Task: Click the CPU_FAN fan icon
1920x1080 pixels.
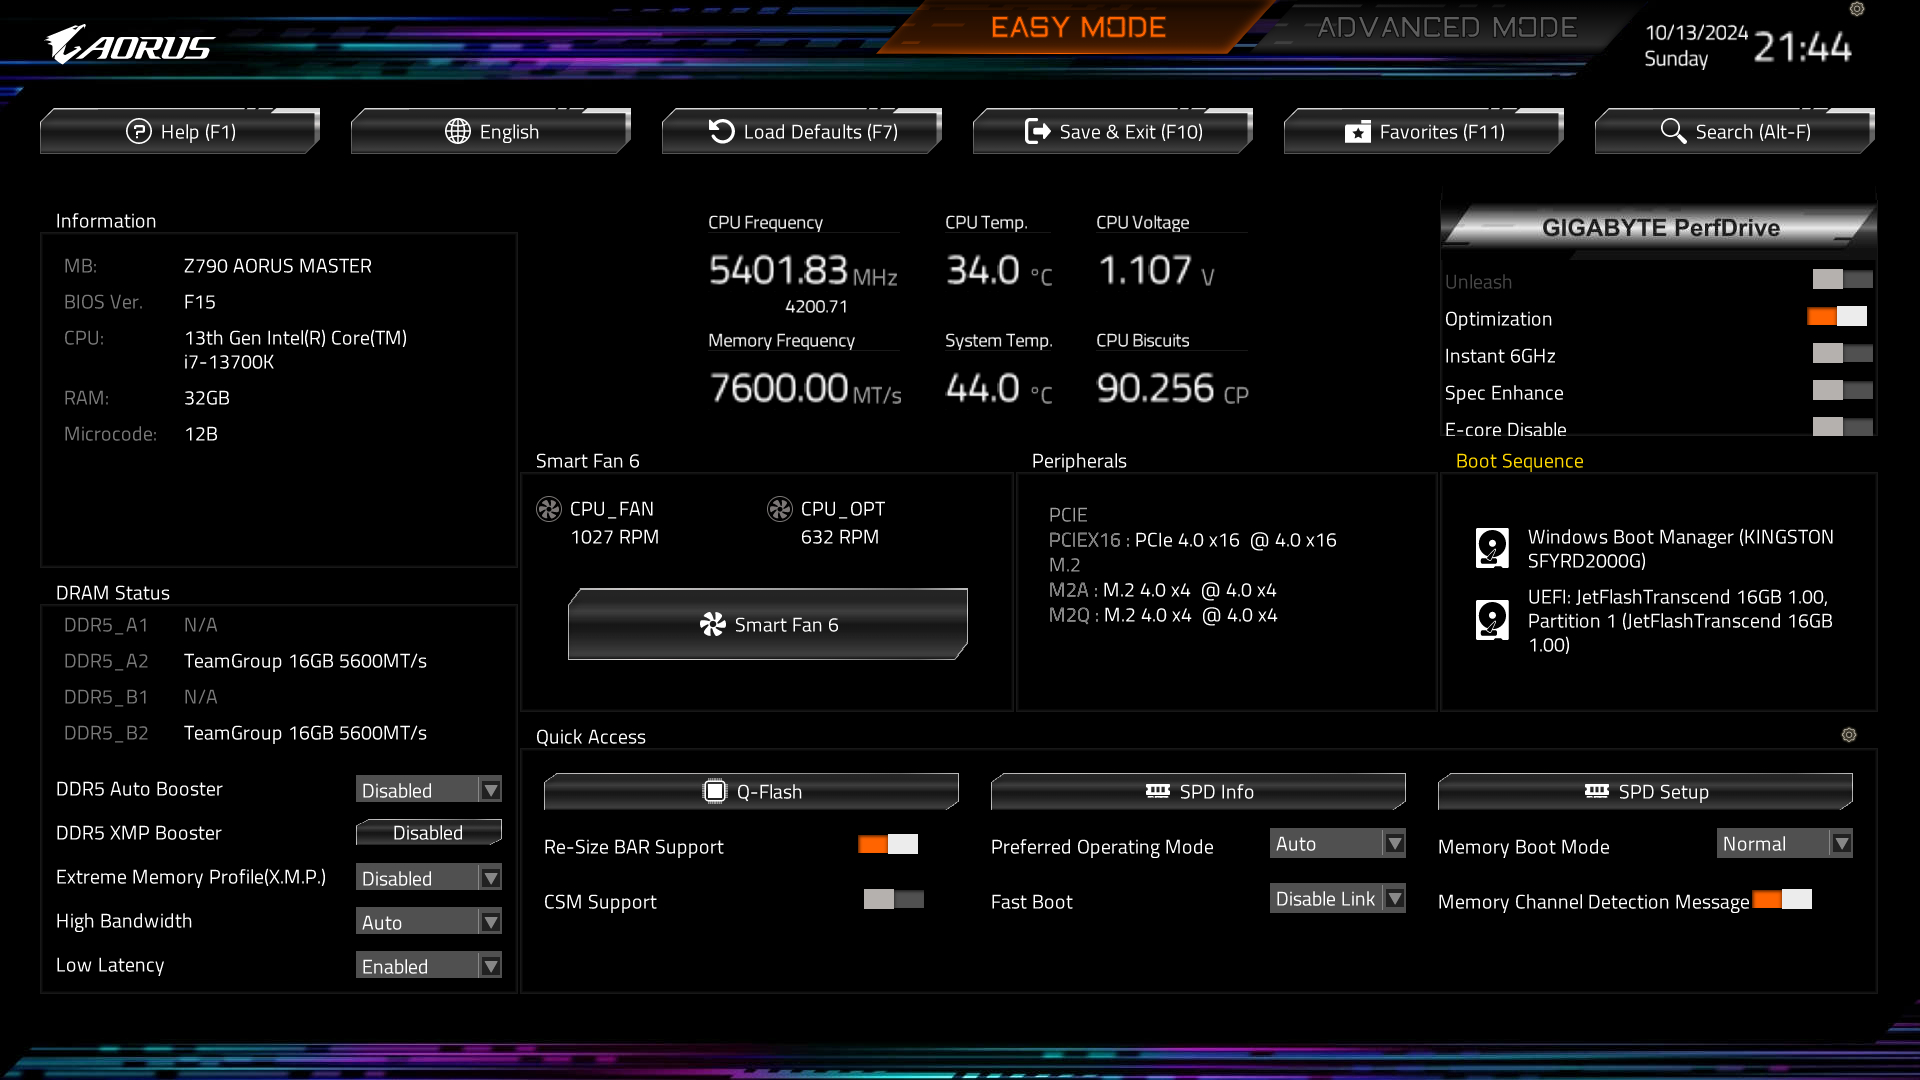Action: point(549,509)
